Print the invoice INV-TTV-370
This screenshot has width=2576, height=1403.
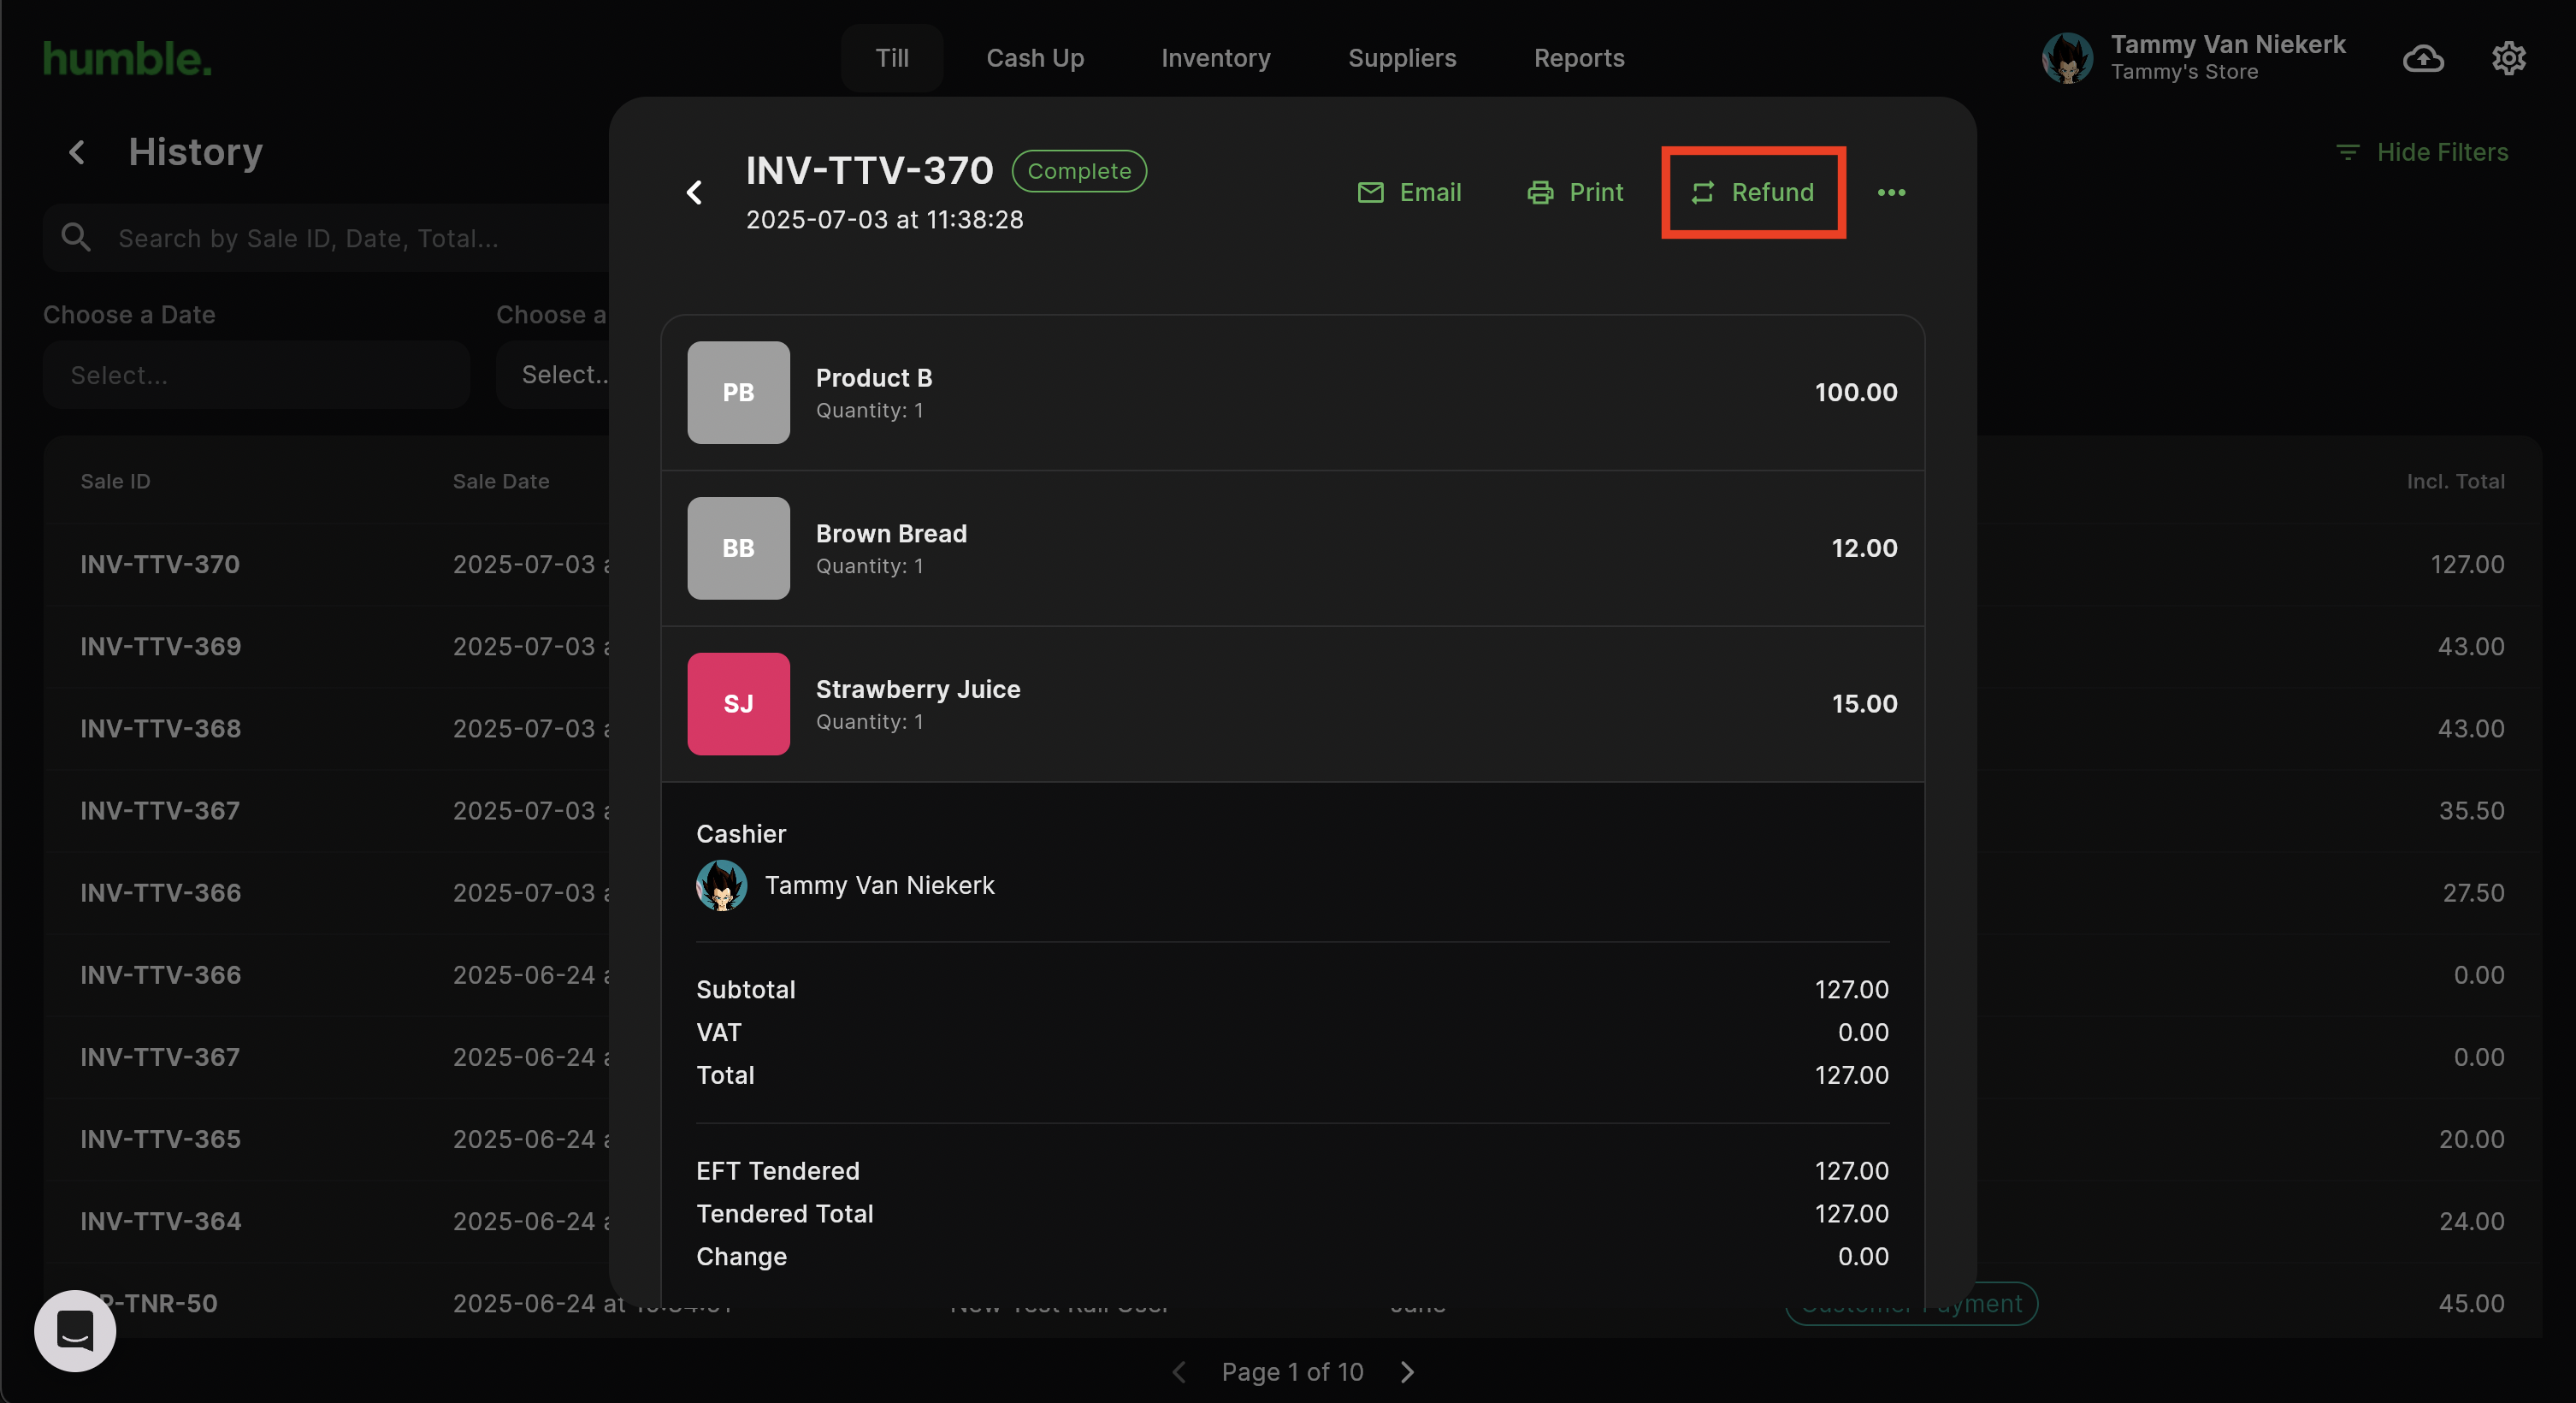(1575, 192)
